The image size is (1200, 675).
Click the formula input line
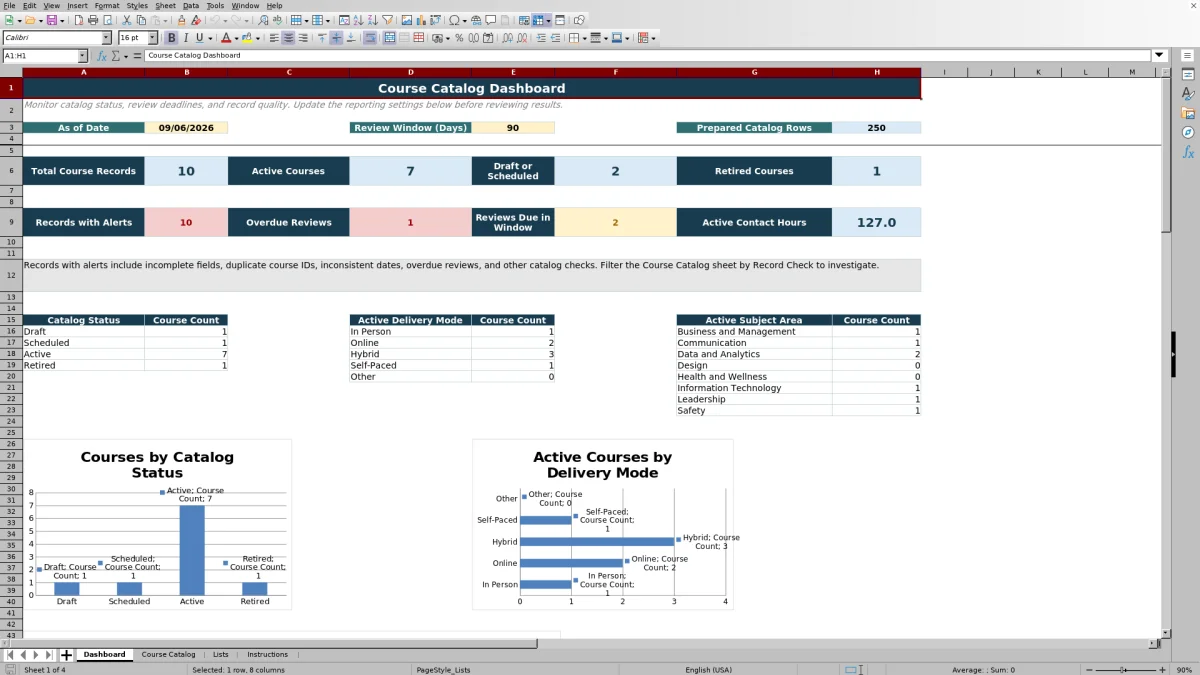648,56
